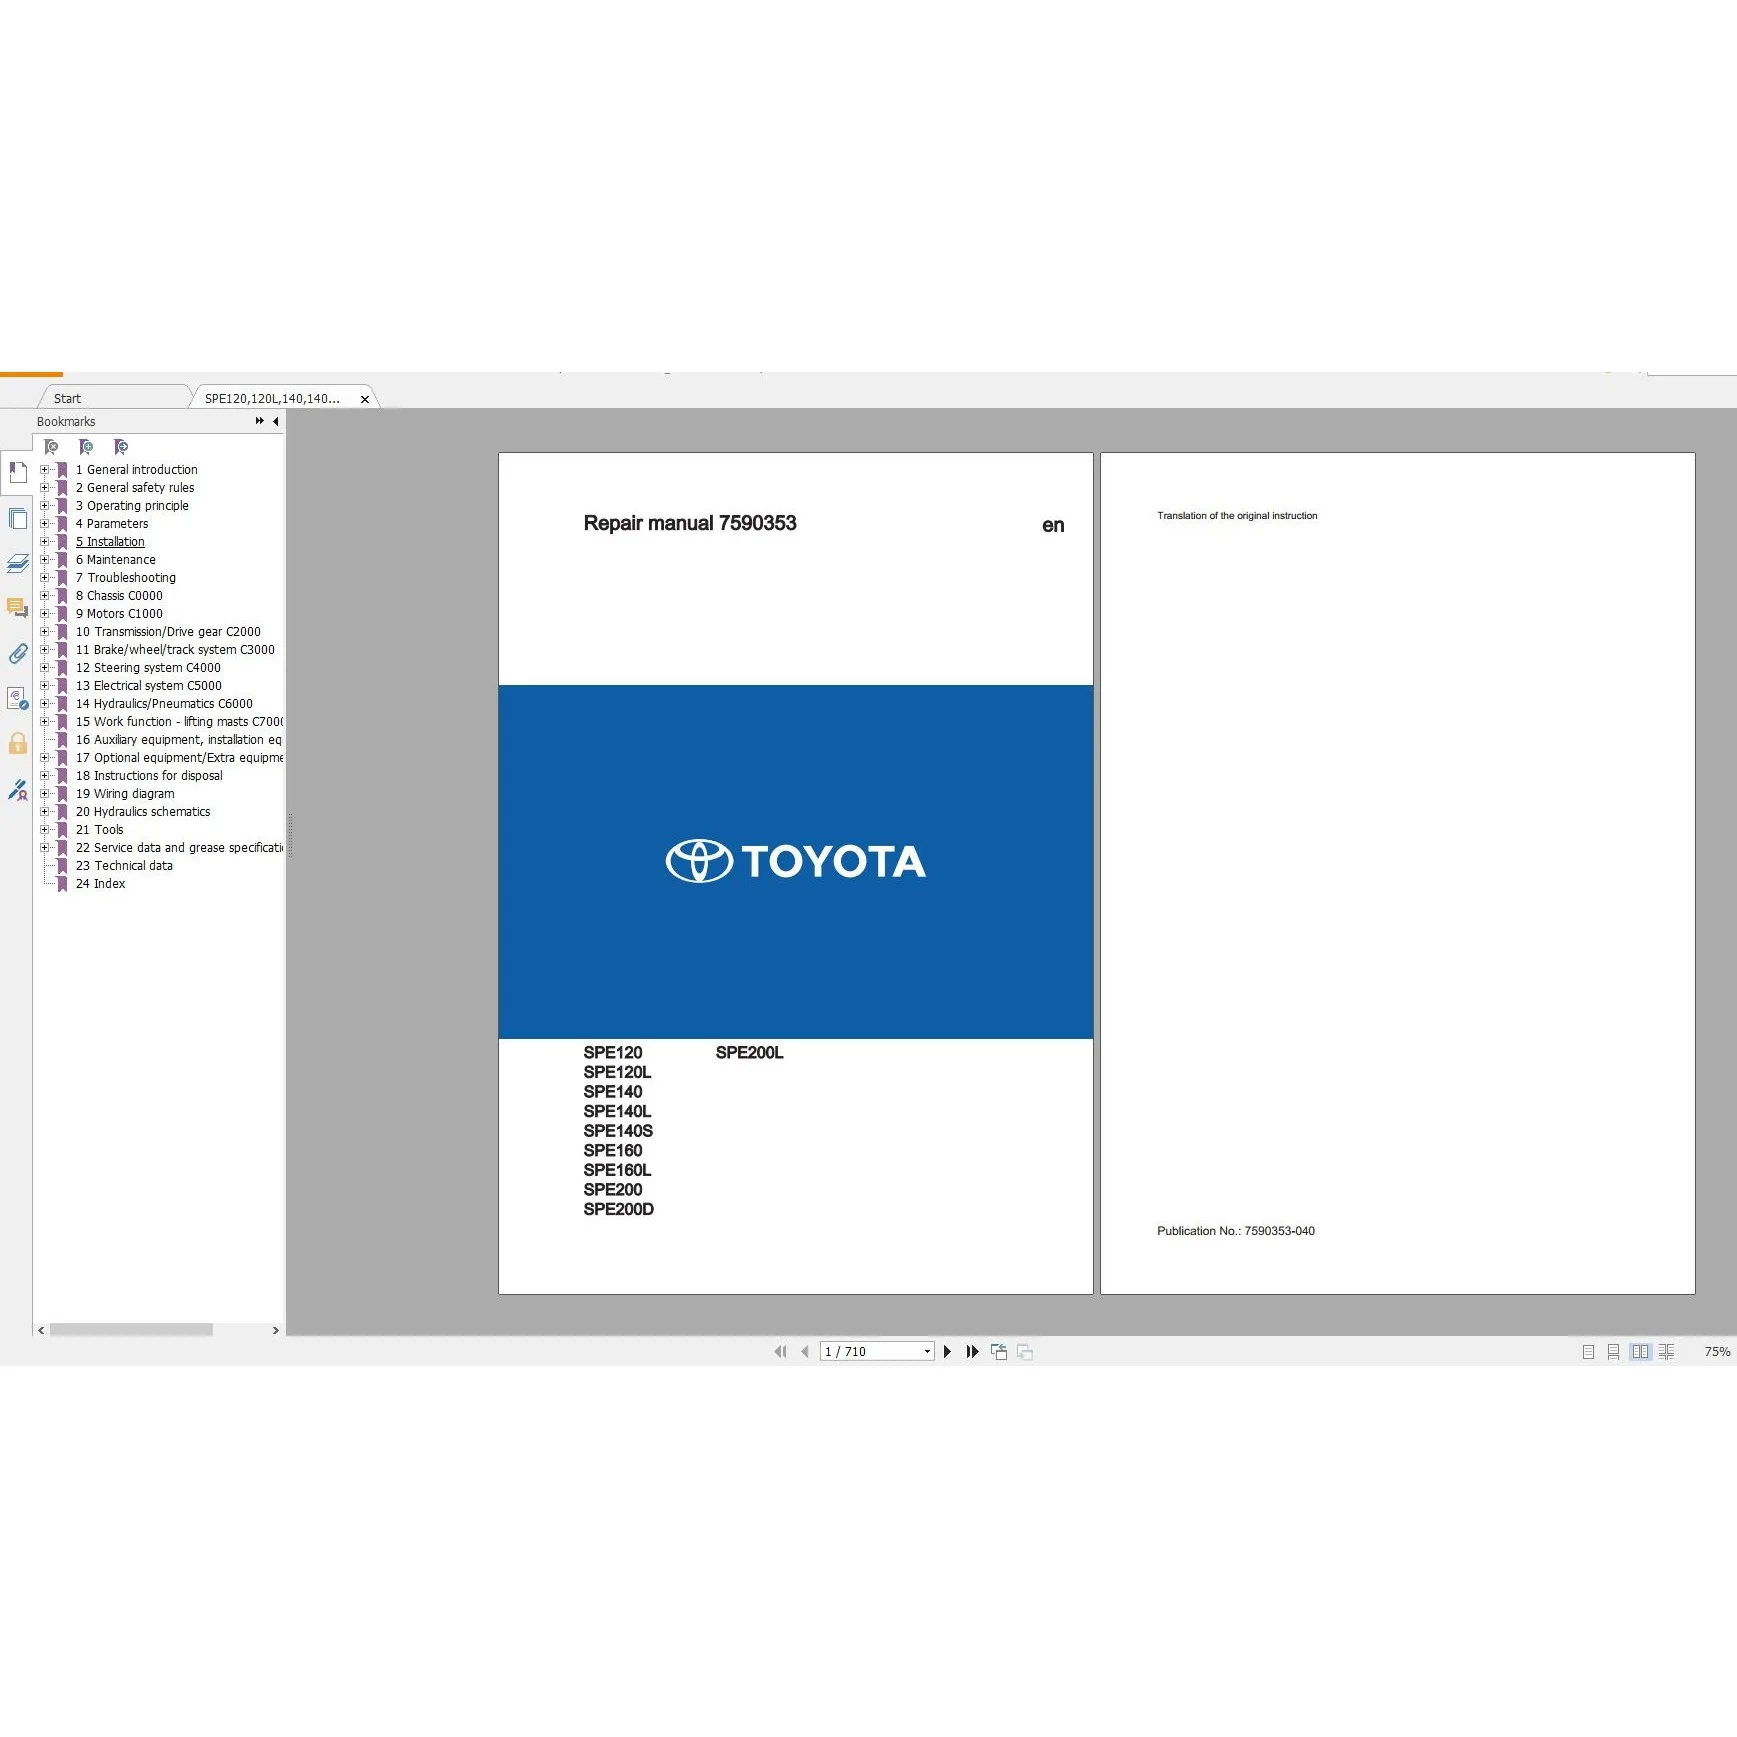The height and width of the screenshot is (1737, 1737).
Task: Collapse the Bookmarks panel left arrow
Action: (276, 421)
